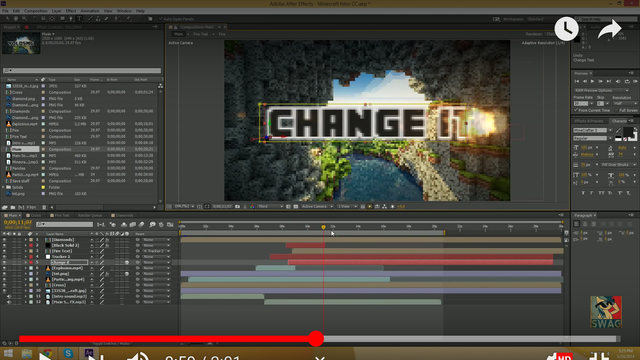Select the Hand tool in toolbar
The image size is (640, 360).
(x=16, y=19)
